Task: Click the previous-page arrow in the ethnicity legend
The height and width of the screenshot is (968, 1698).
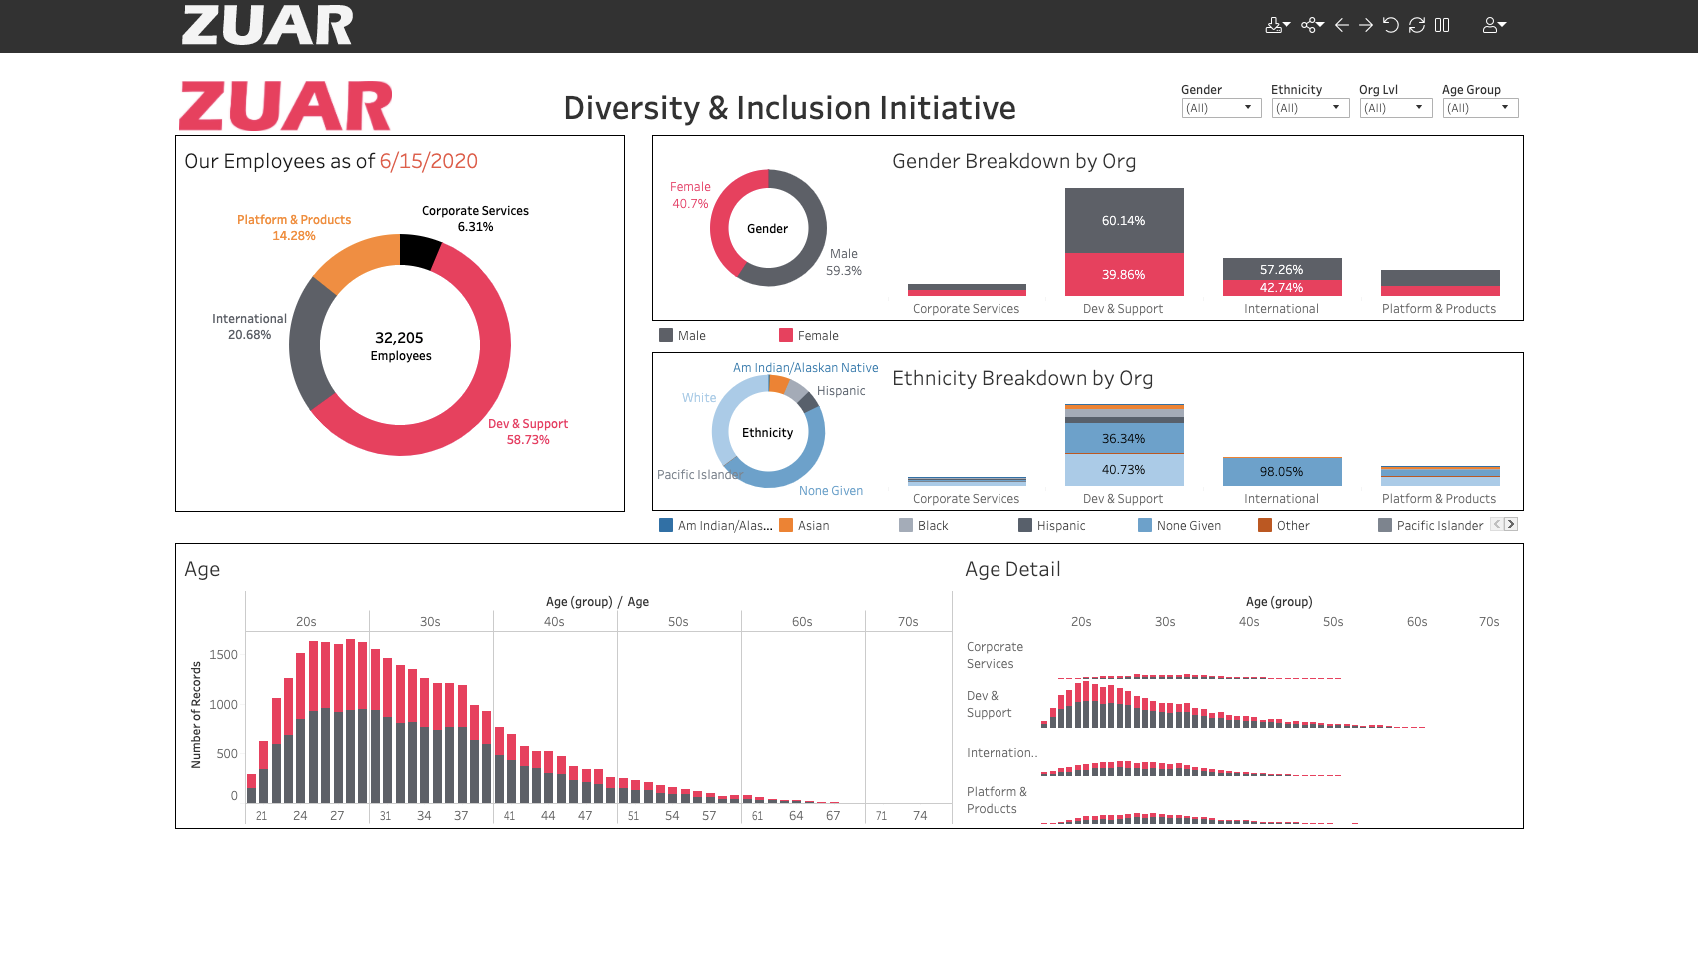Action: coord(1497,523)
